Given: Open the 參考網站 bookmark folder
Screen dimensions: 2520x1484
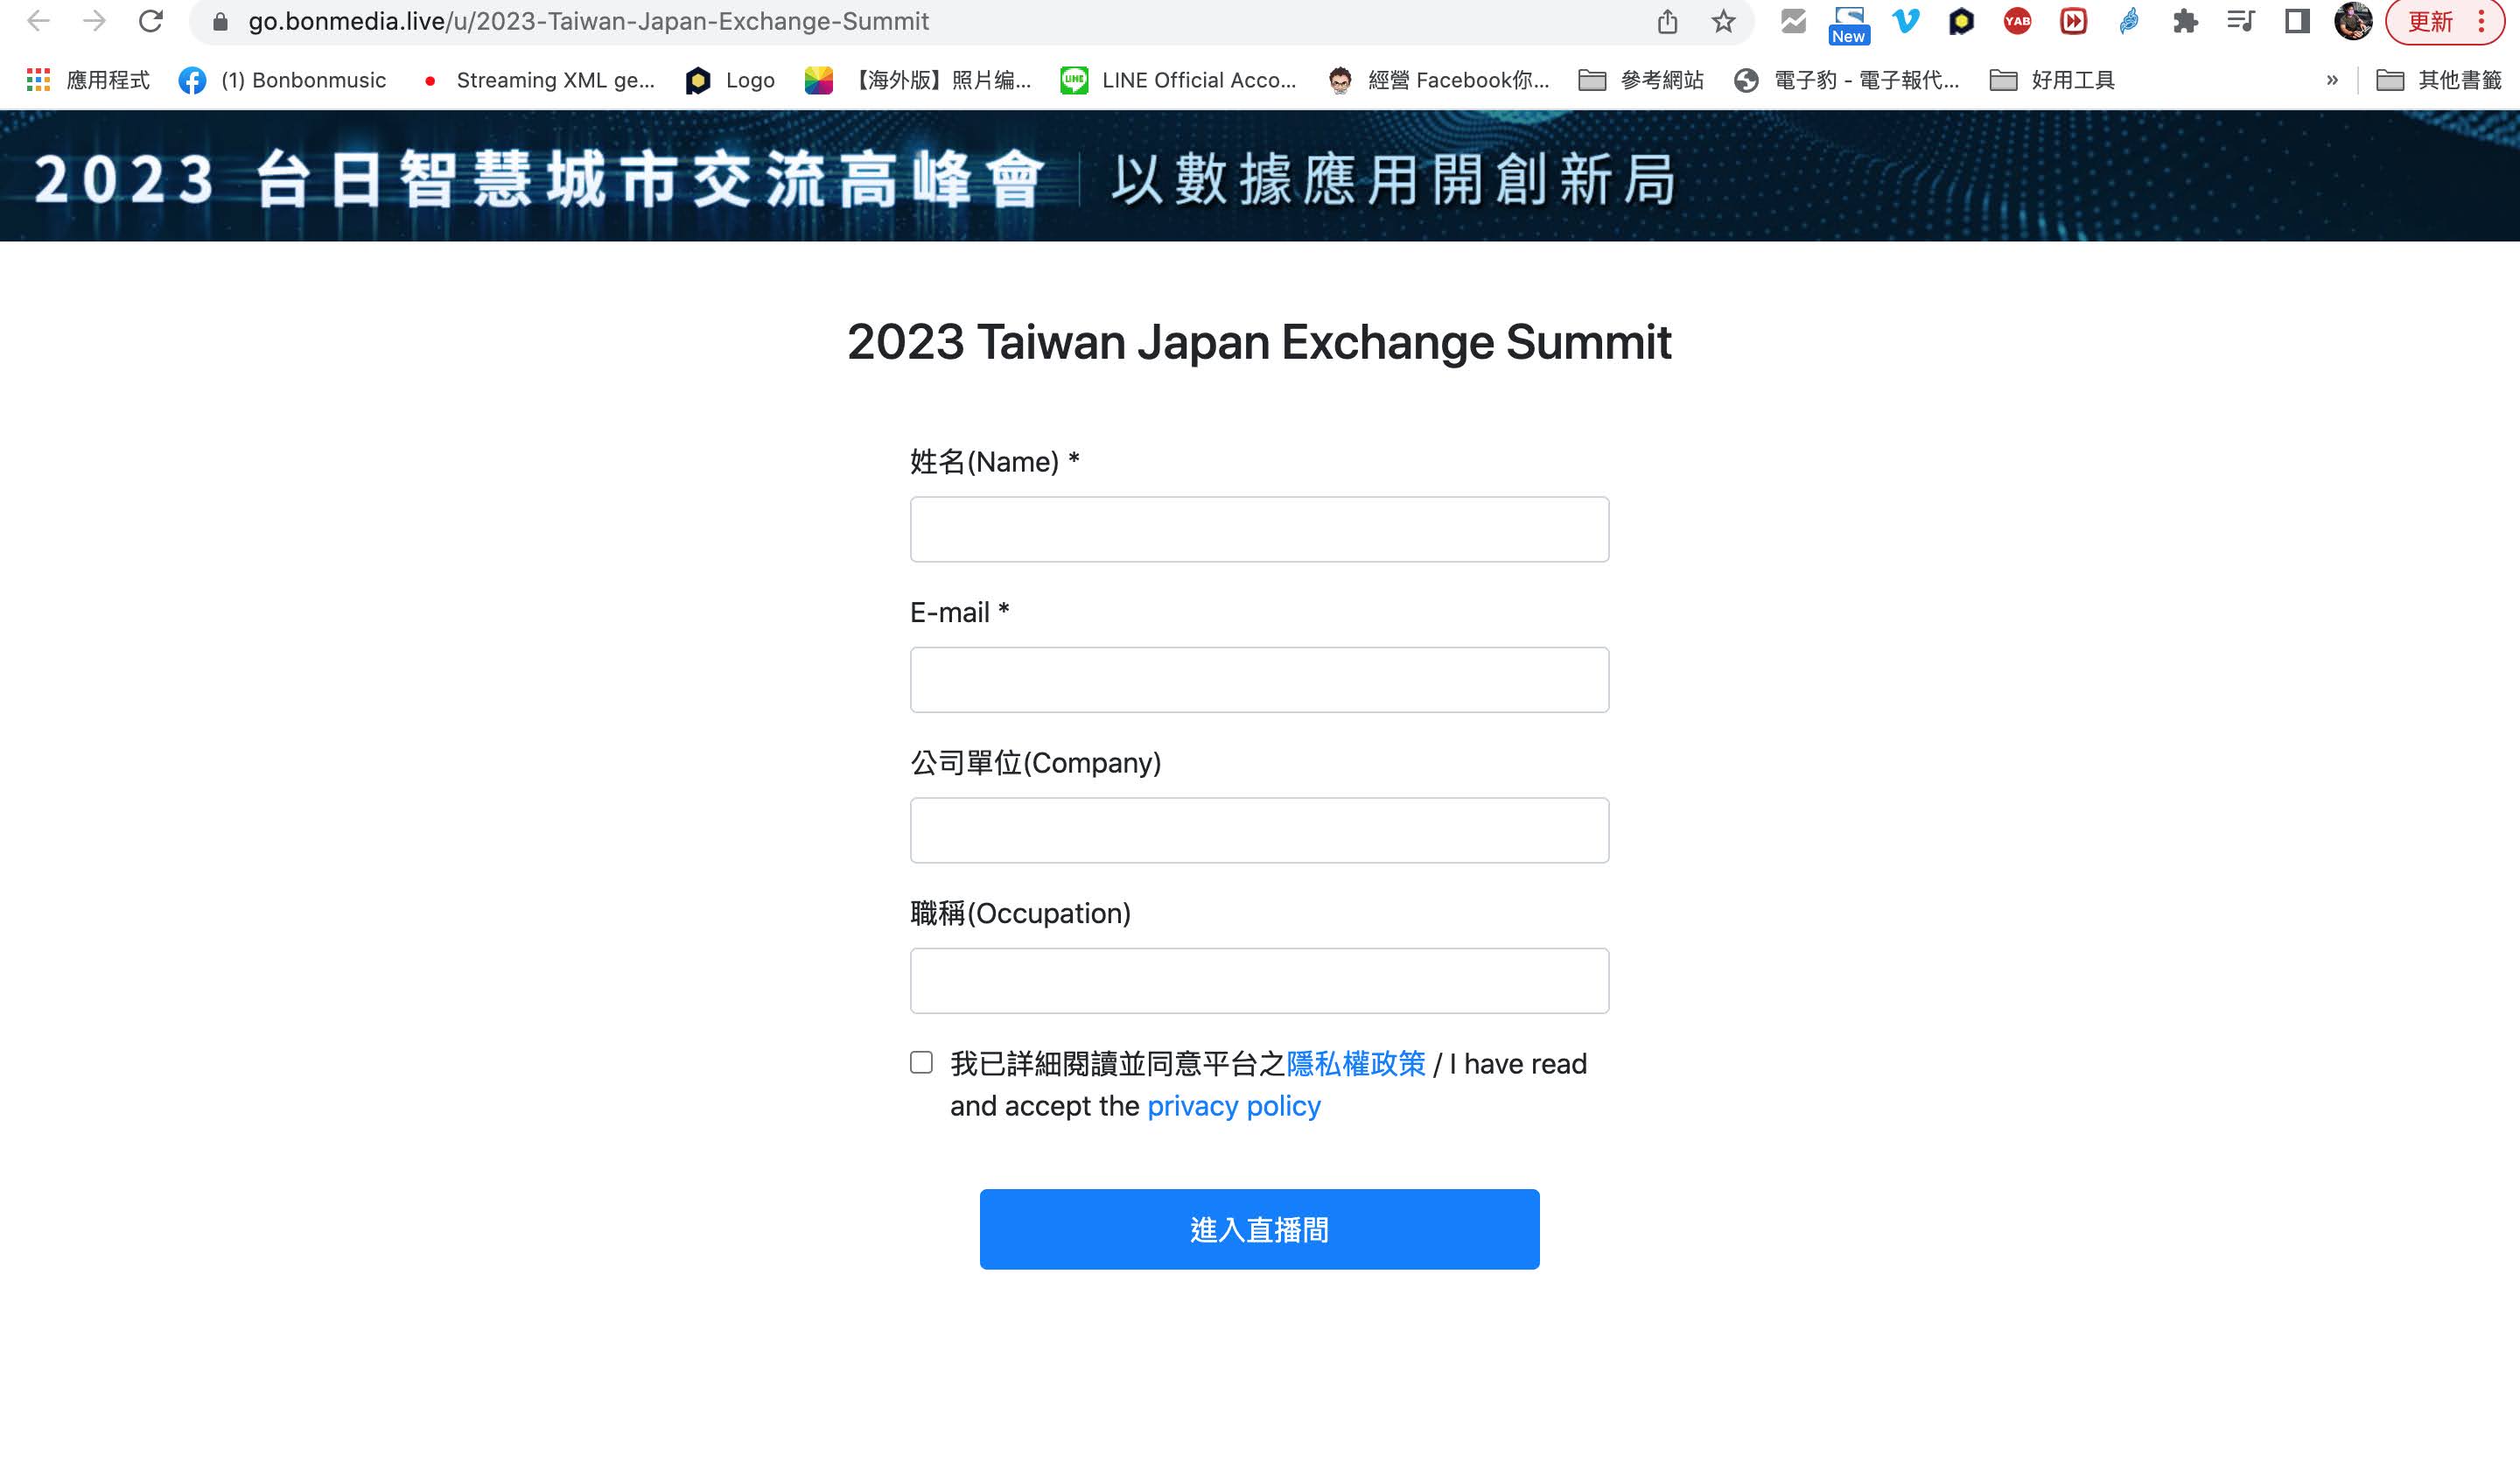Looking at the screenshot, I should click(x=1641, y=80).
